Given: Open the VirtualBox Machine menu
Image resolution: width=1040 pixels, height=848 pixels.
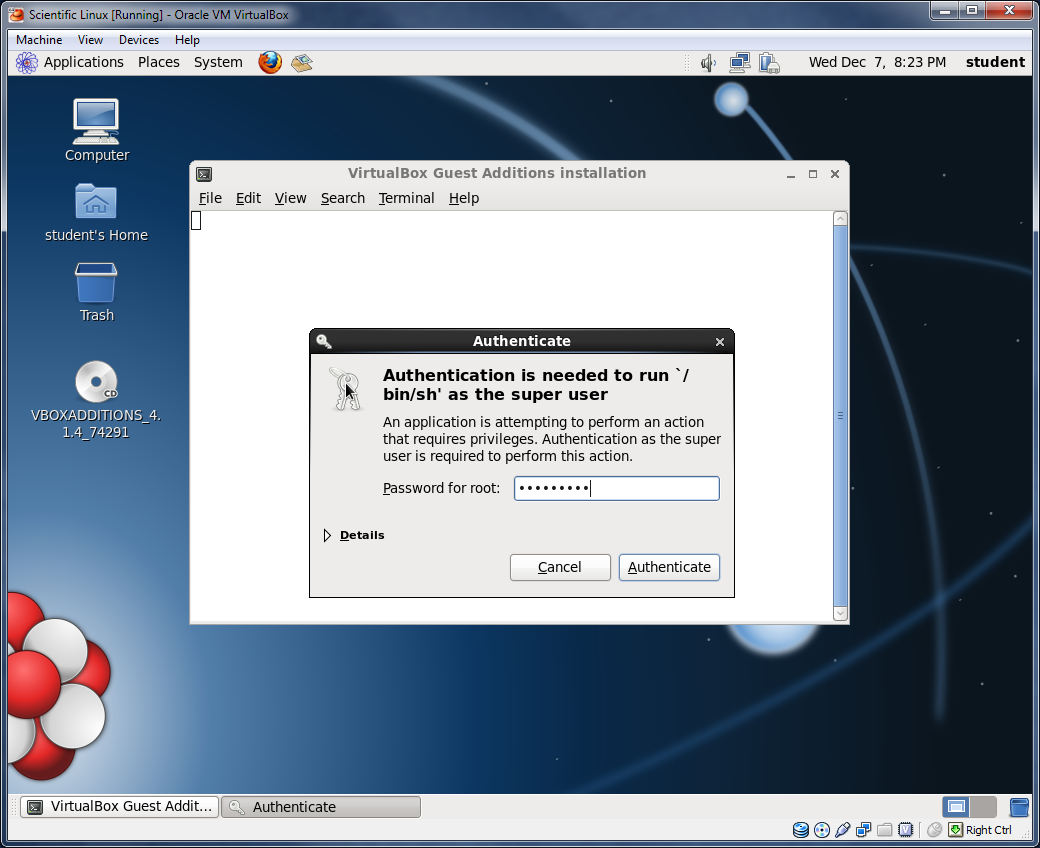Looking at the screenshot, I should coord(39,40).
